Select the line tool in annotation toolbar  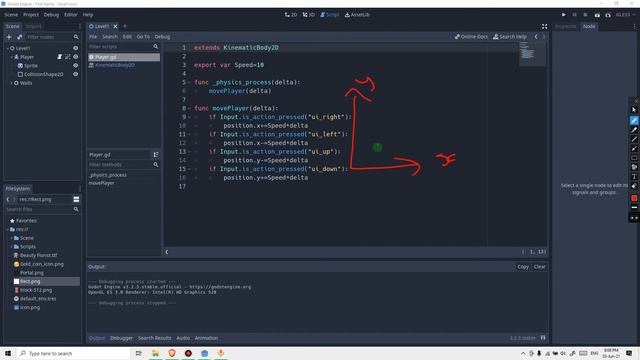click(x=634, y=139)
